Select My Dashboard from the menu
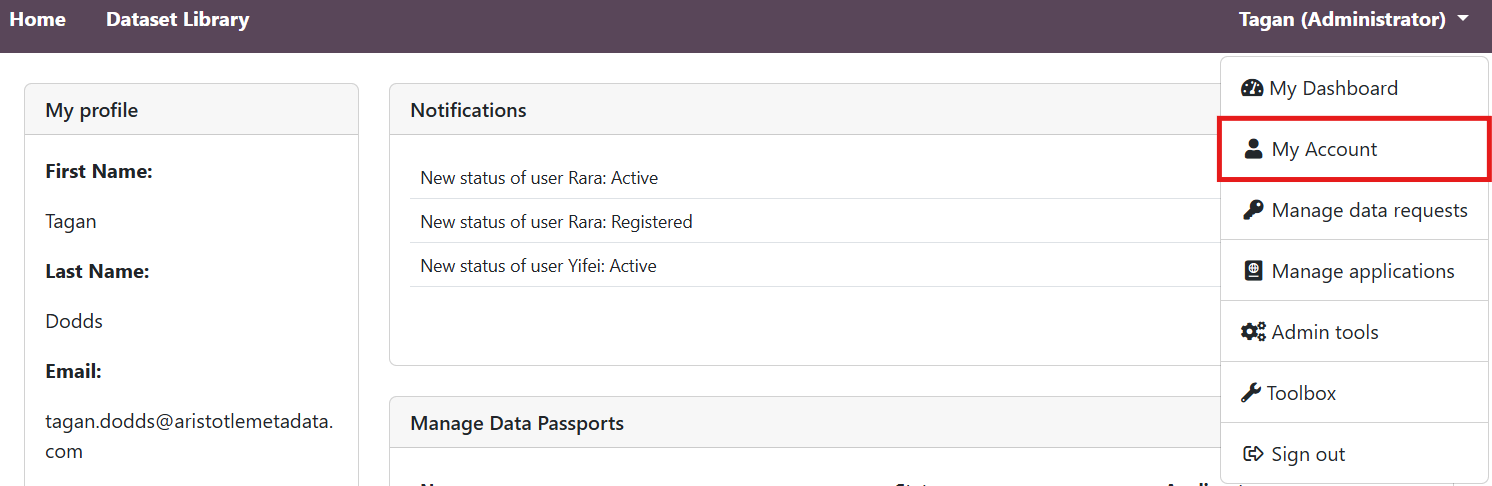 (x=1333, y=88)
